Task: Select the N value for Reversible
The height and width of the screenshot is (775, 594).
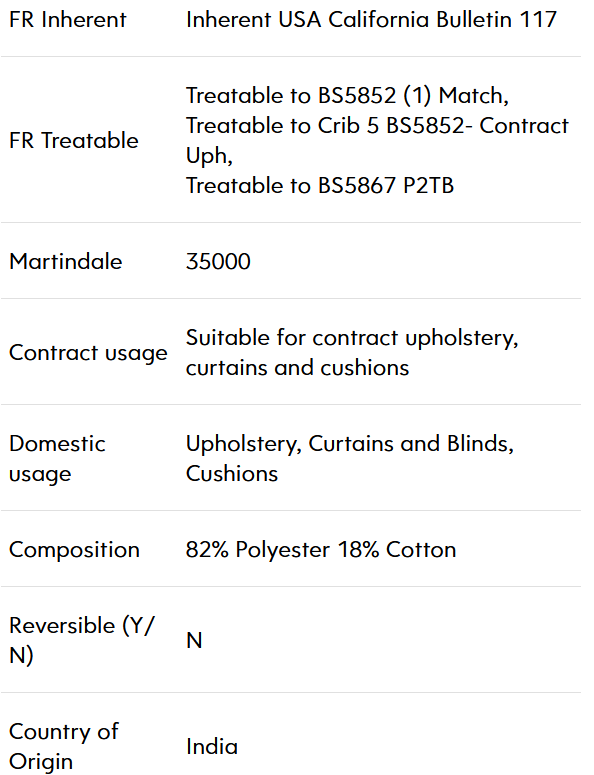Action: click(x=194, y=641)
